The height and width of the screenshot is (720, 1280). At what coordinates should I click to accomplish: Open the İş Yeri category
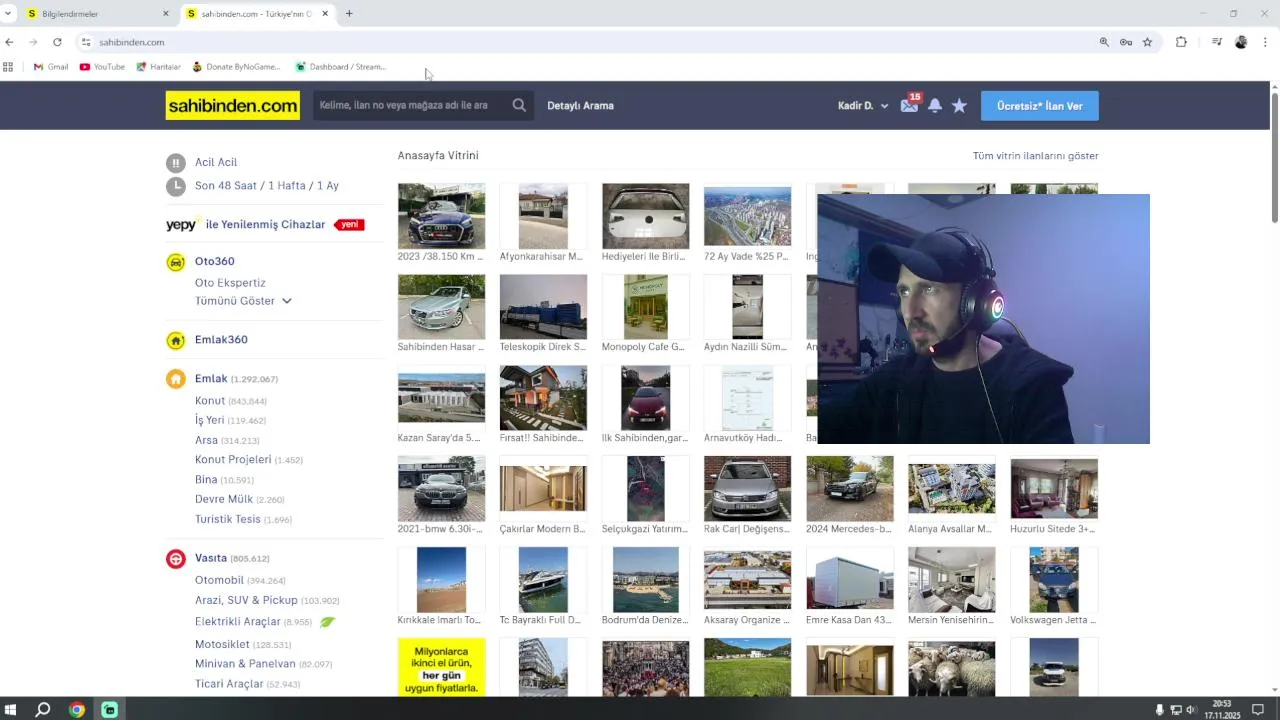[x=209, y=421]
